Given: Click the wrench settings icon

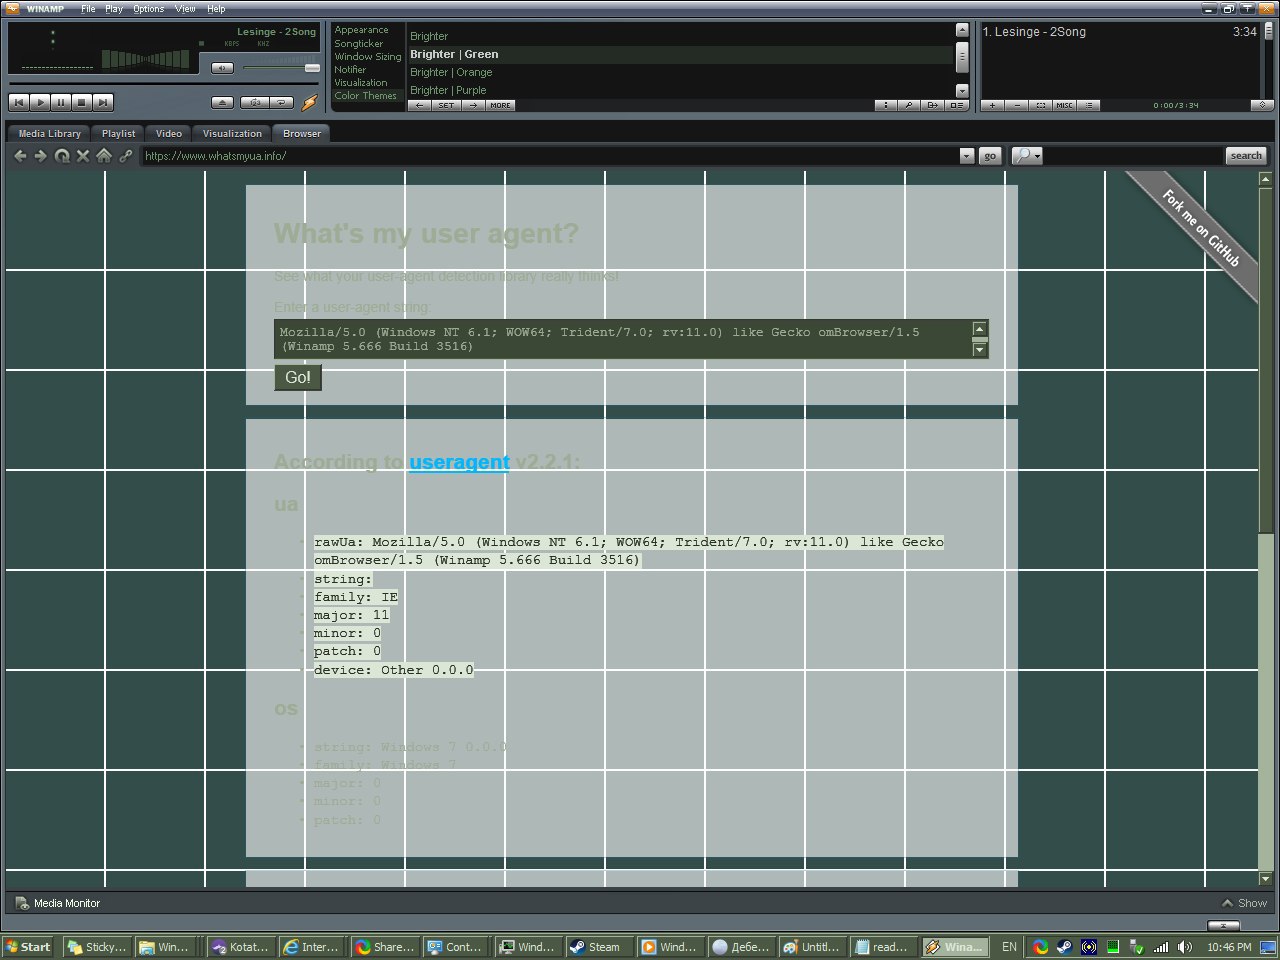Looking at the screenshot, I should point(908,105).
